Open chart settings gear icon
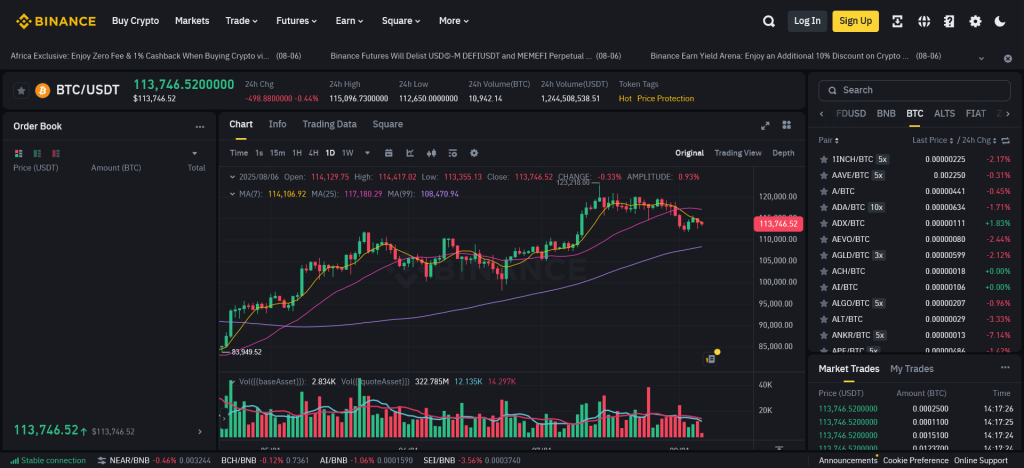The height and width of the screenshot is (468, 1024). pyautogui.click(x=474, y=153)
